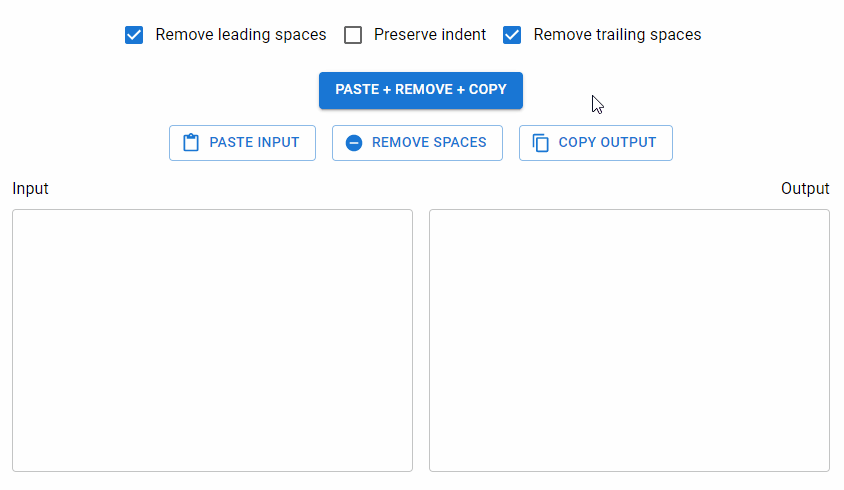Click the 'Output' heading label
Screen dimensions: 844x490
point(805,188)
